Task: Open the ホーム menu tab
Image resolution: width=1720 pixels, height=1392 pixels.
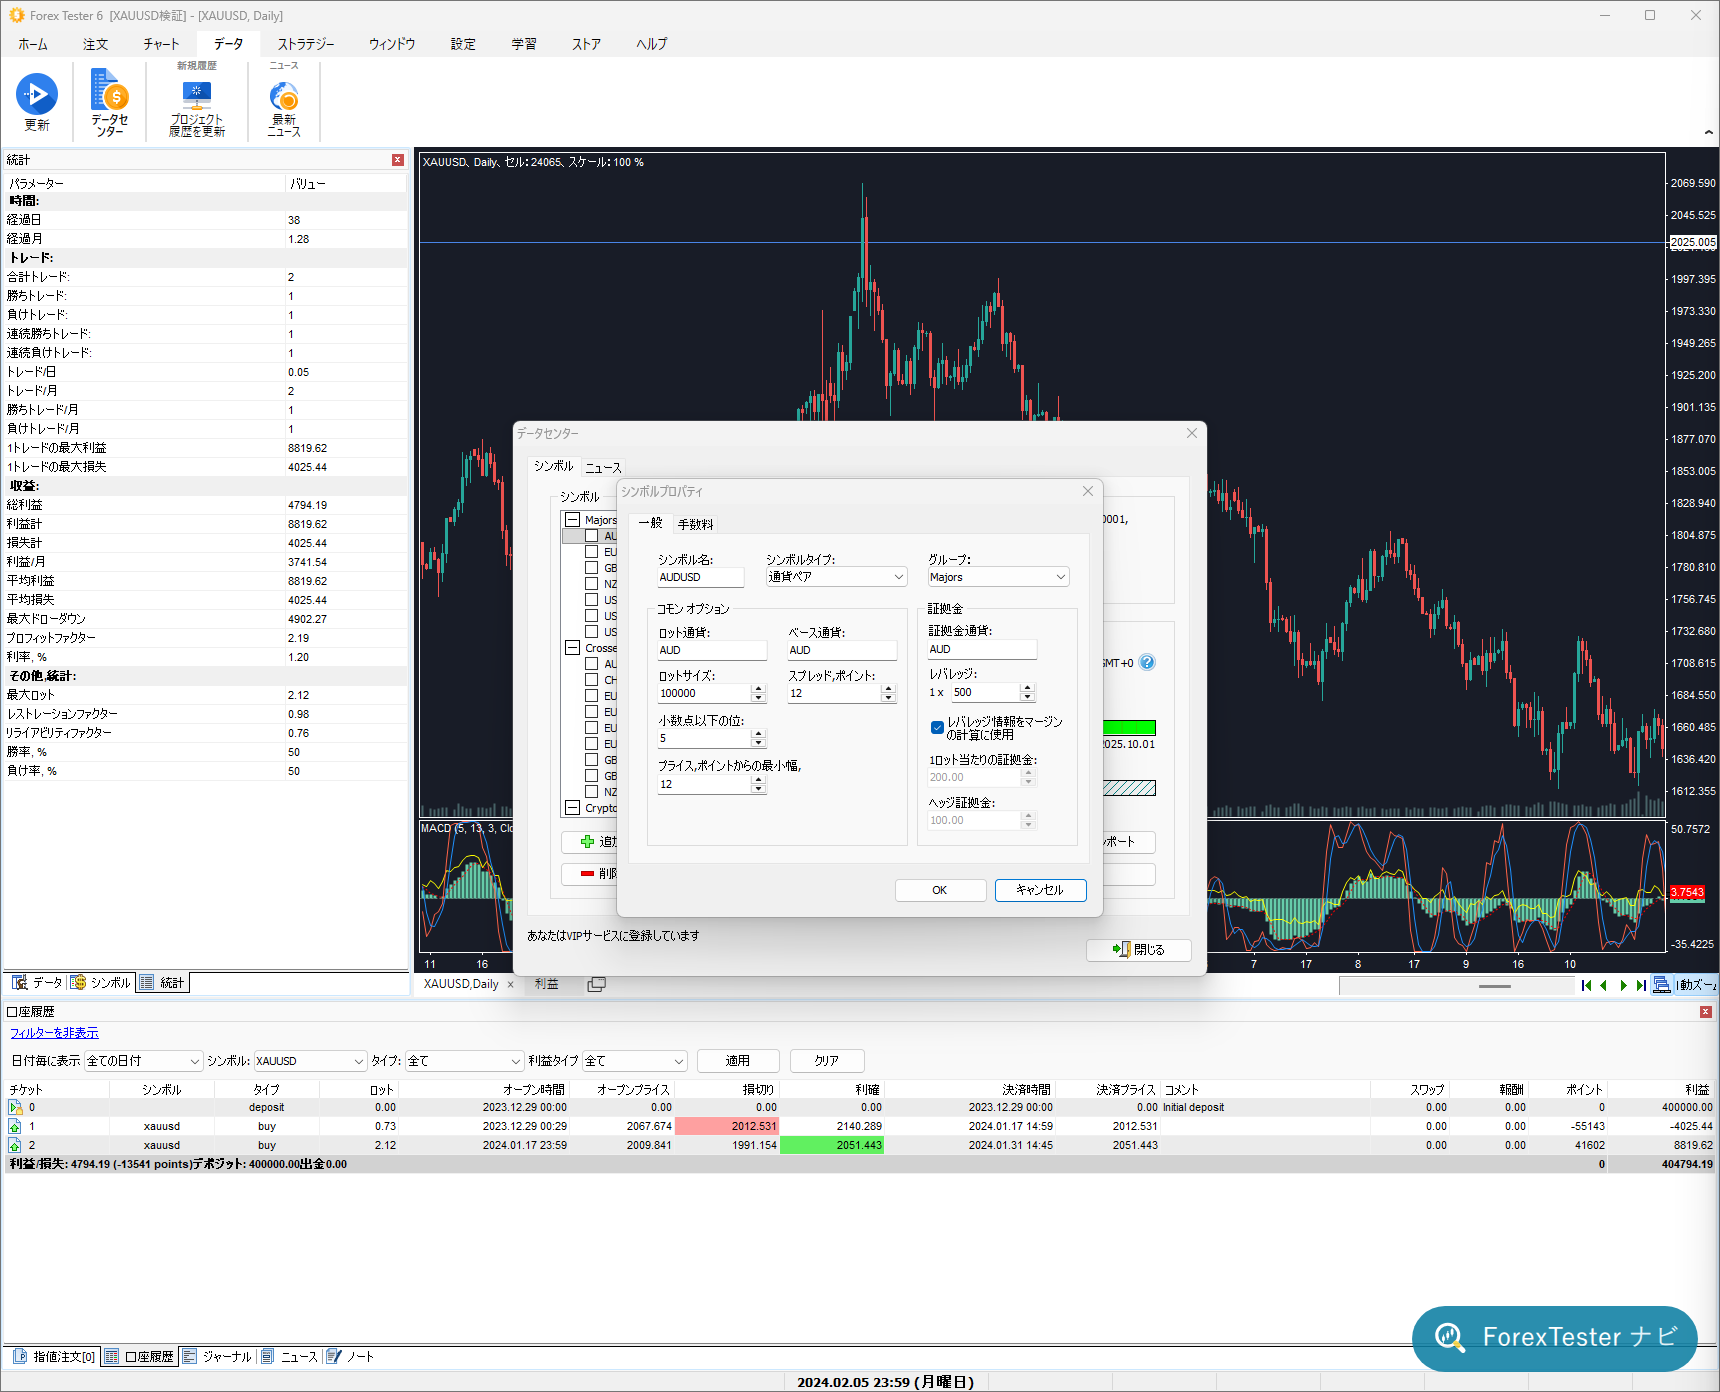Action: point(33,44)
